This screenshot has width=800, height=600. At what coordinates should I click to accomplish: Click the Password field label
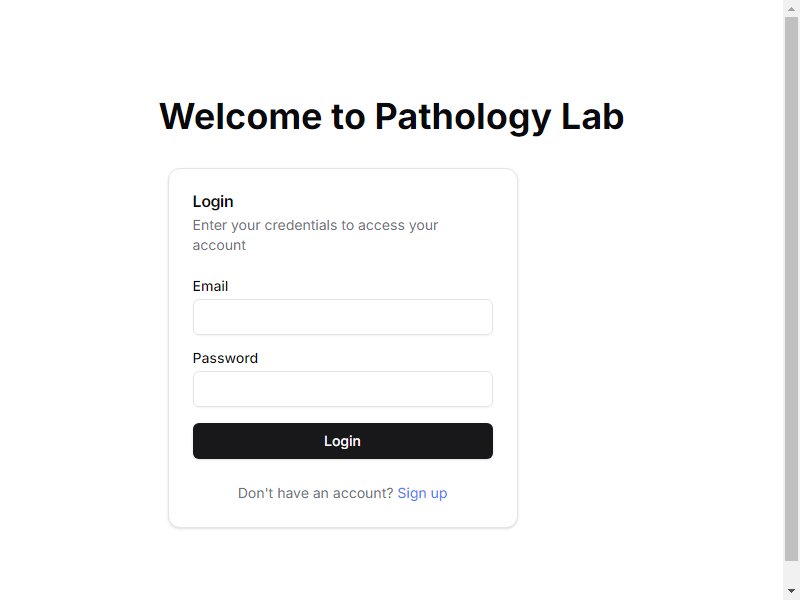click(x=225, y=358)
